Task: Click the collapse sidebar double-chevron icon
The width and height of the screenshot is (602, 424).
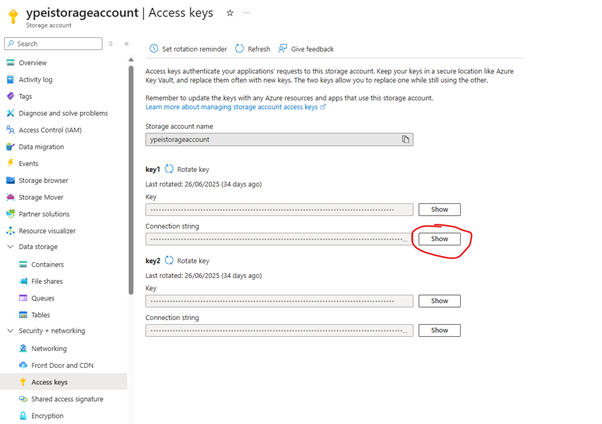Action: [126, 44]
